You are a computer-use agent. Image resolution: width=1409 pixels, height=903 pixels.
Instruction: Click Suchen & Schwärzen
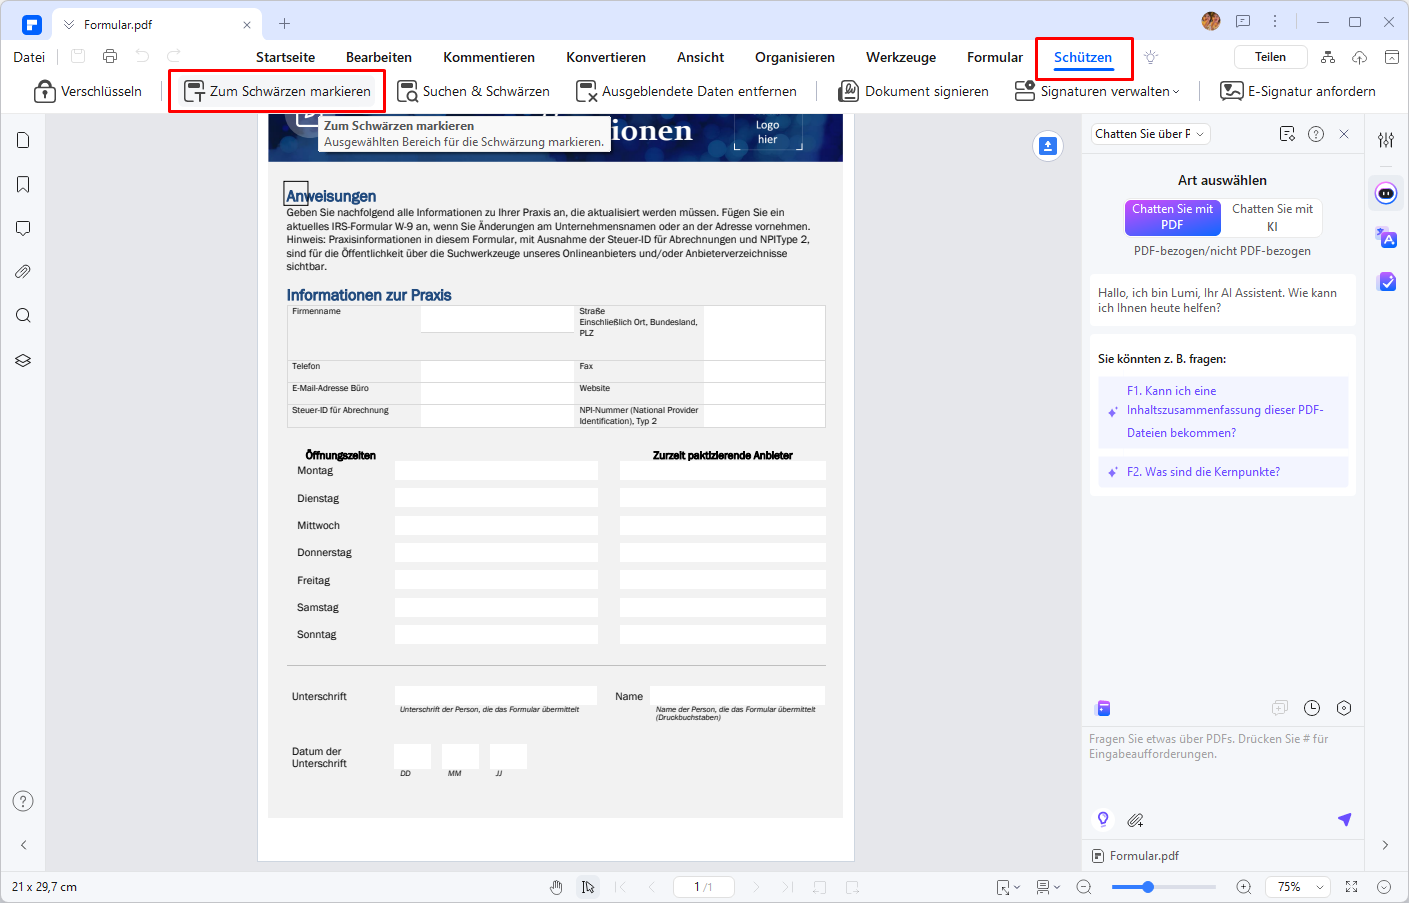pos(473,91)
